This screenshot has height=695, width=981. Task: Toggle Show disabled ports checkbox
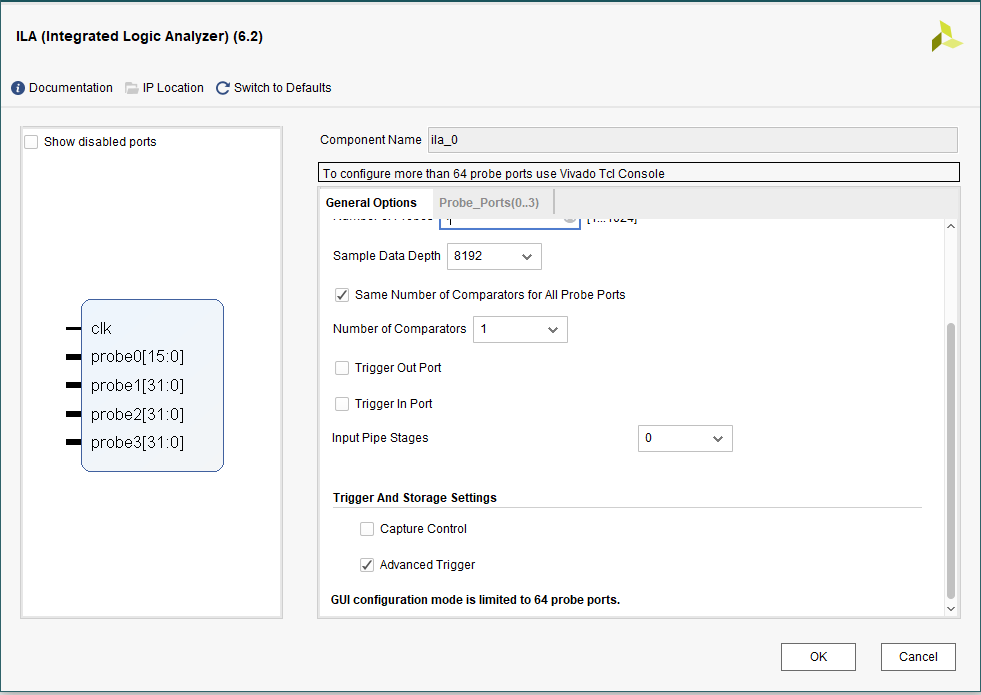(31, 142)
